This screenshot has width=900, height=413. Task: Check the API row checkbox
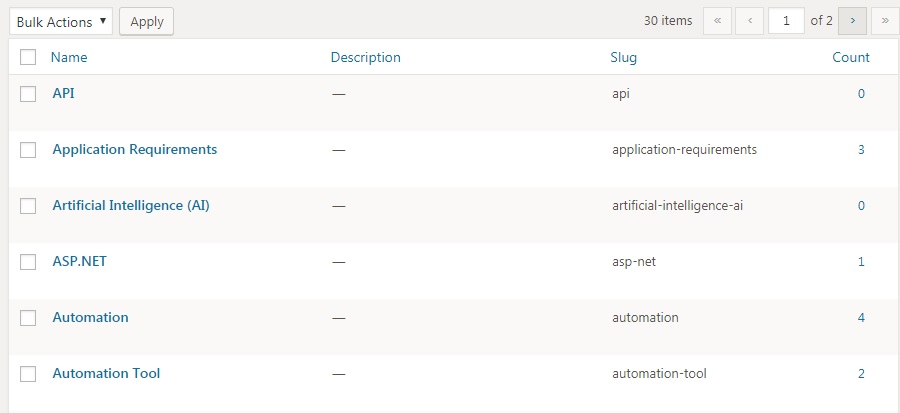[29, 94]
